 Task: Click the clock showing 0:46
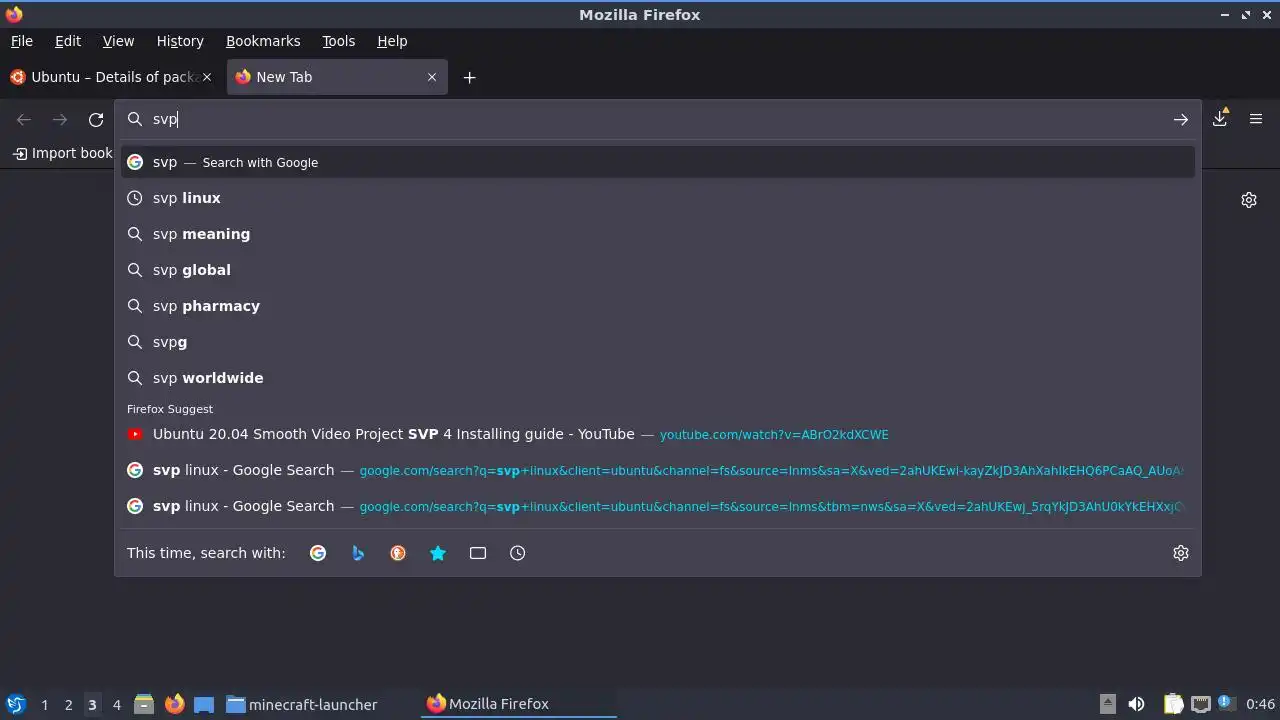1260,704
